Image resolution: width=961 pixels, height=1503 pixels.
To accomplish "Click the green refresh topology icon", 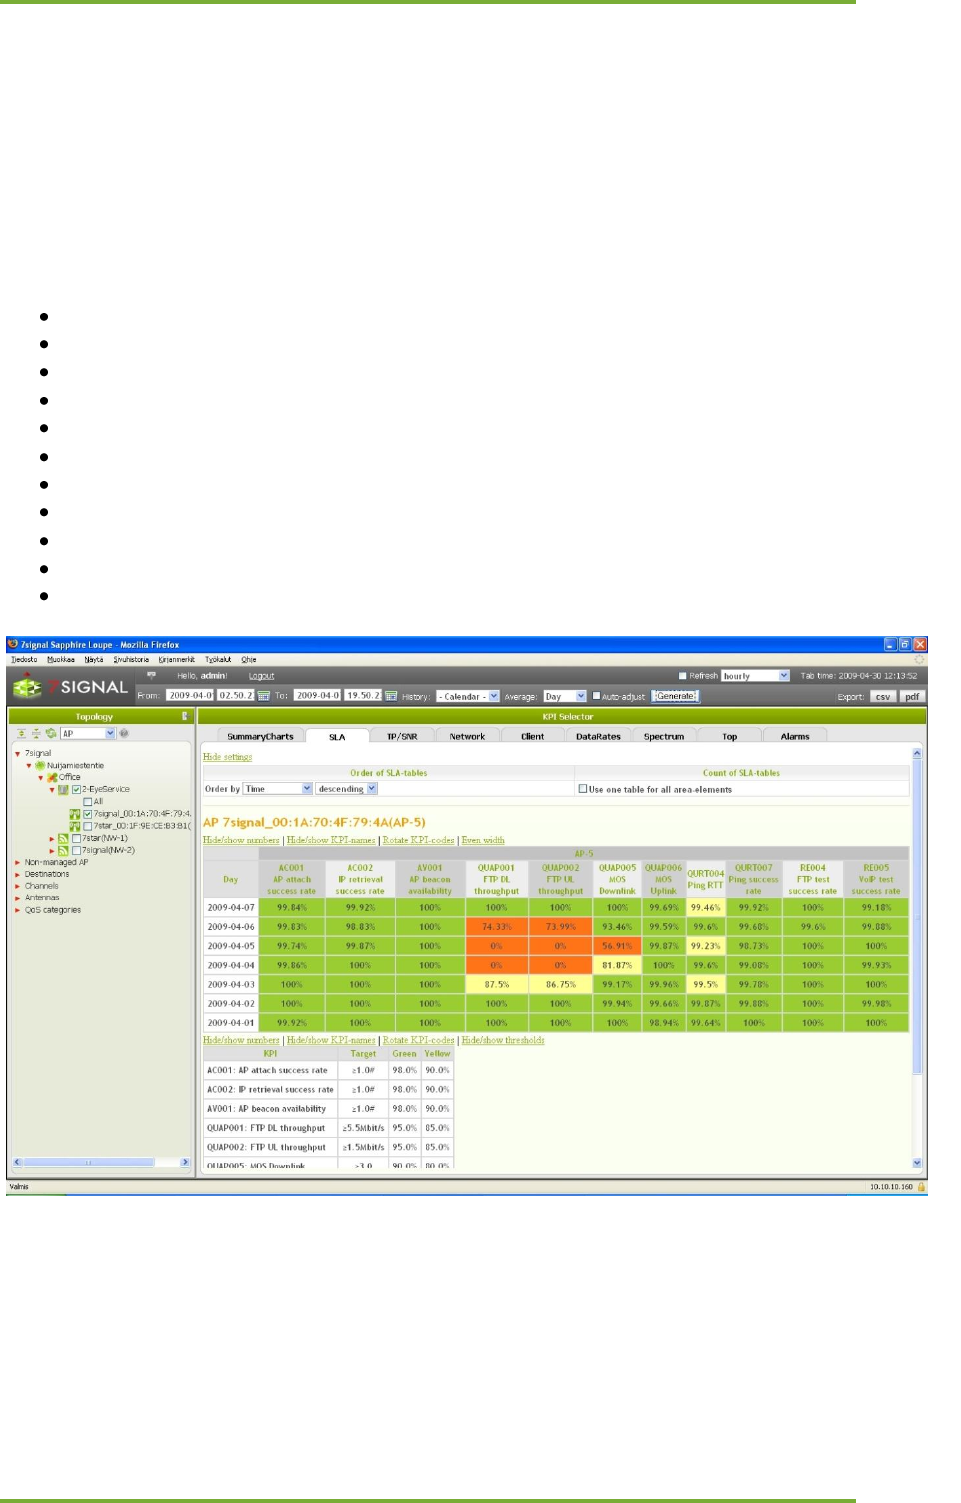I will click(51, 733).
